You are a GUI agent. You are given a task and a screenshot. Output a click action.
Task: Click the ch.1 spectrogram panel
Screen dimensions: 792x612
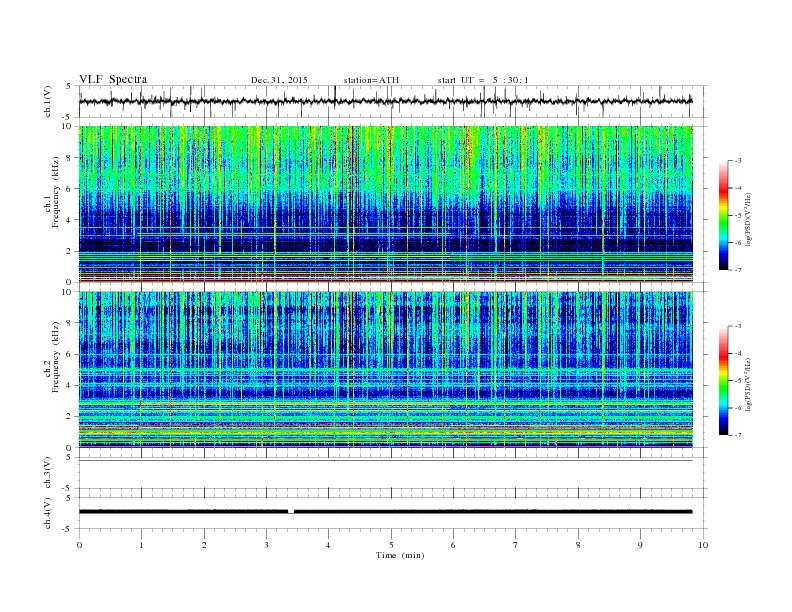tap(386, 204)
